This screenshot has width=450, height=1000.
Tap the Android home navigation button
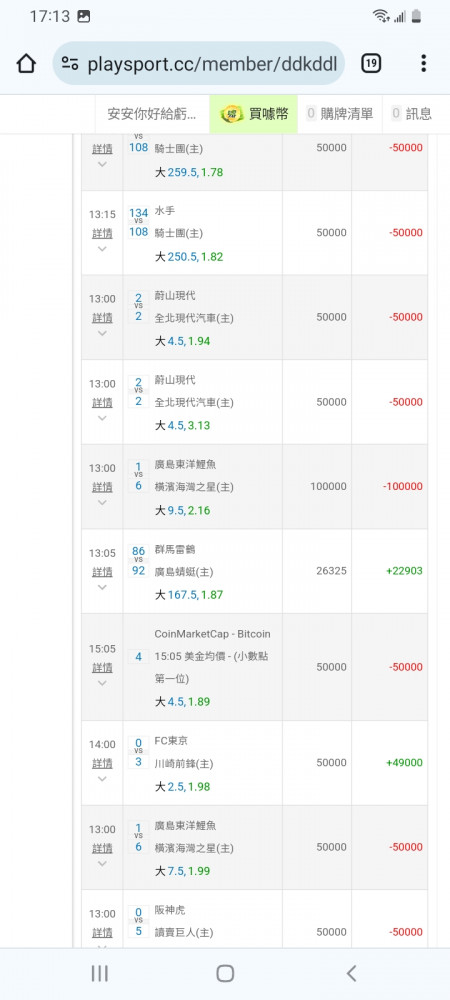(x=225, y=973)
